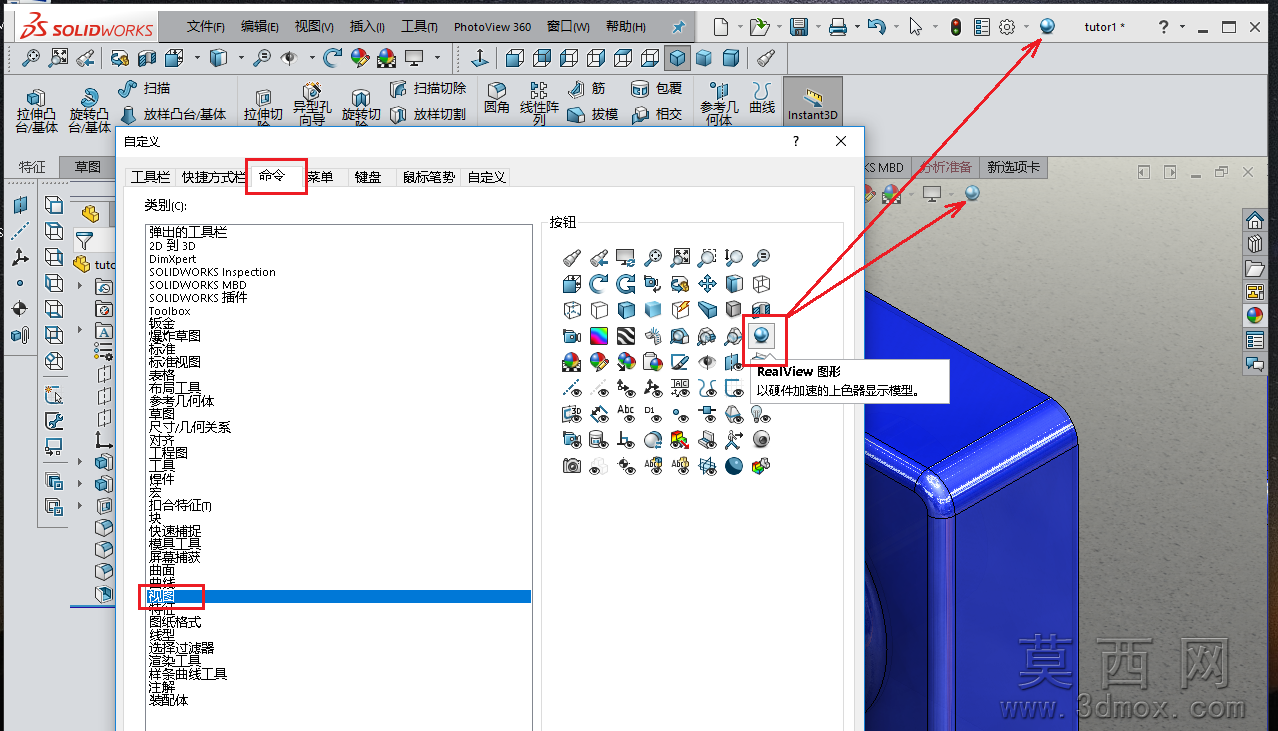Select the Zoom to Fit command icon
The height and width of the screenshot is (731, 1278).
coord(680,256)
